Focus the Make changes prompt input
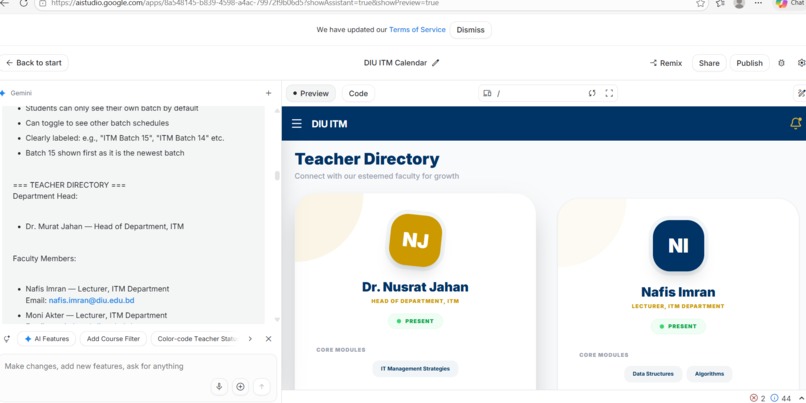The width and height of the screenshot is (806, 403). 138,366
